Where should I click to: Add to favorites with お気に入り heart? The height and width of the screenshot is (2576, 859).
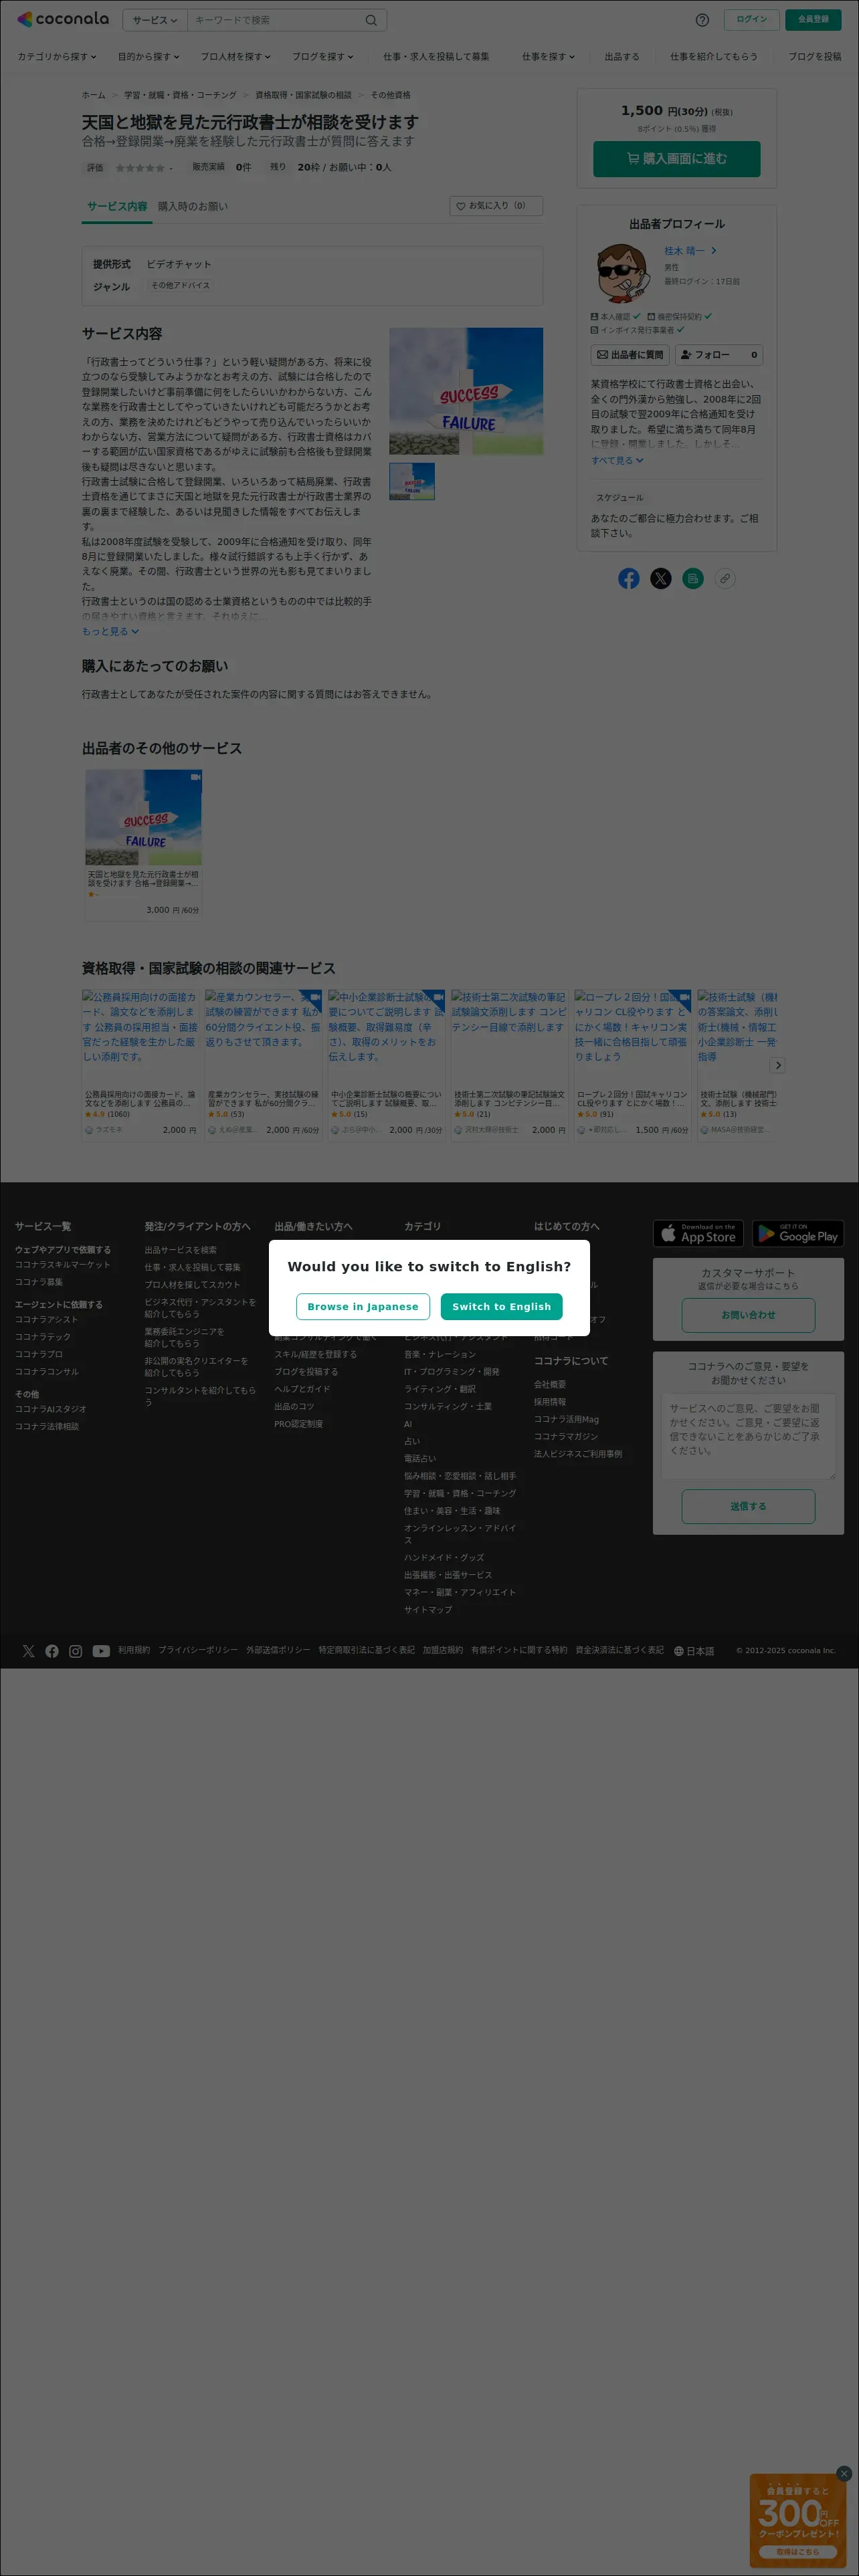coord(496,206)
